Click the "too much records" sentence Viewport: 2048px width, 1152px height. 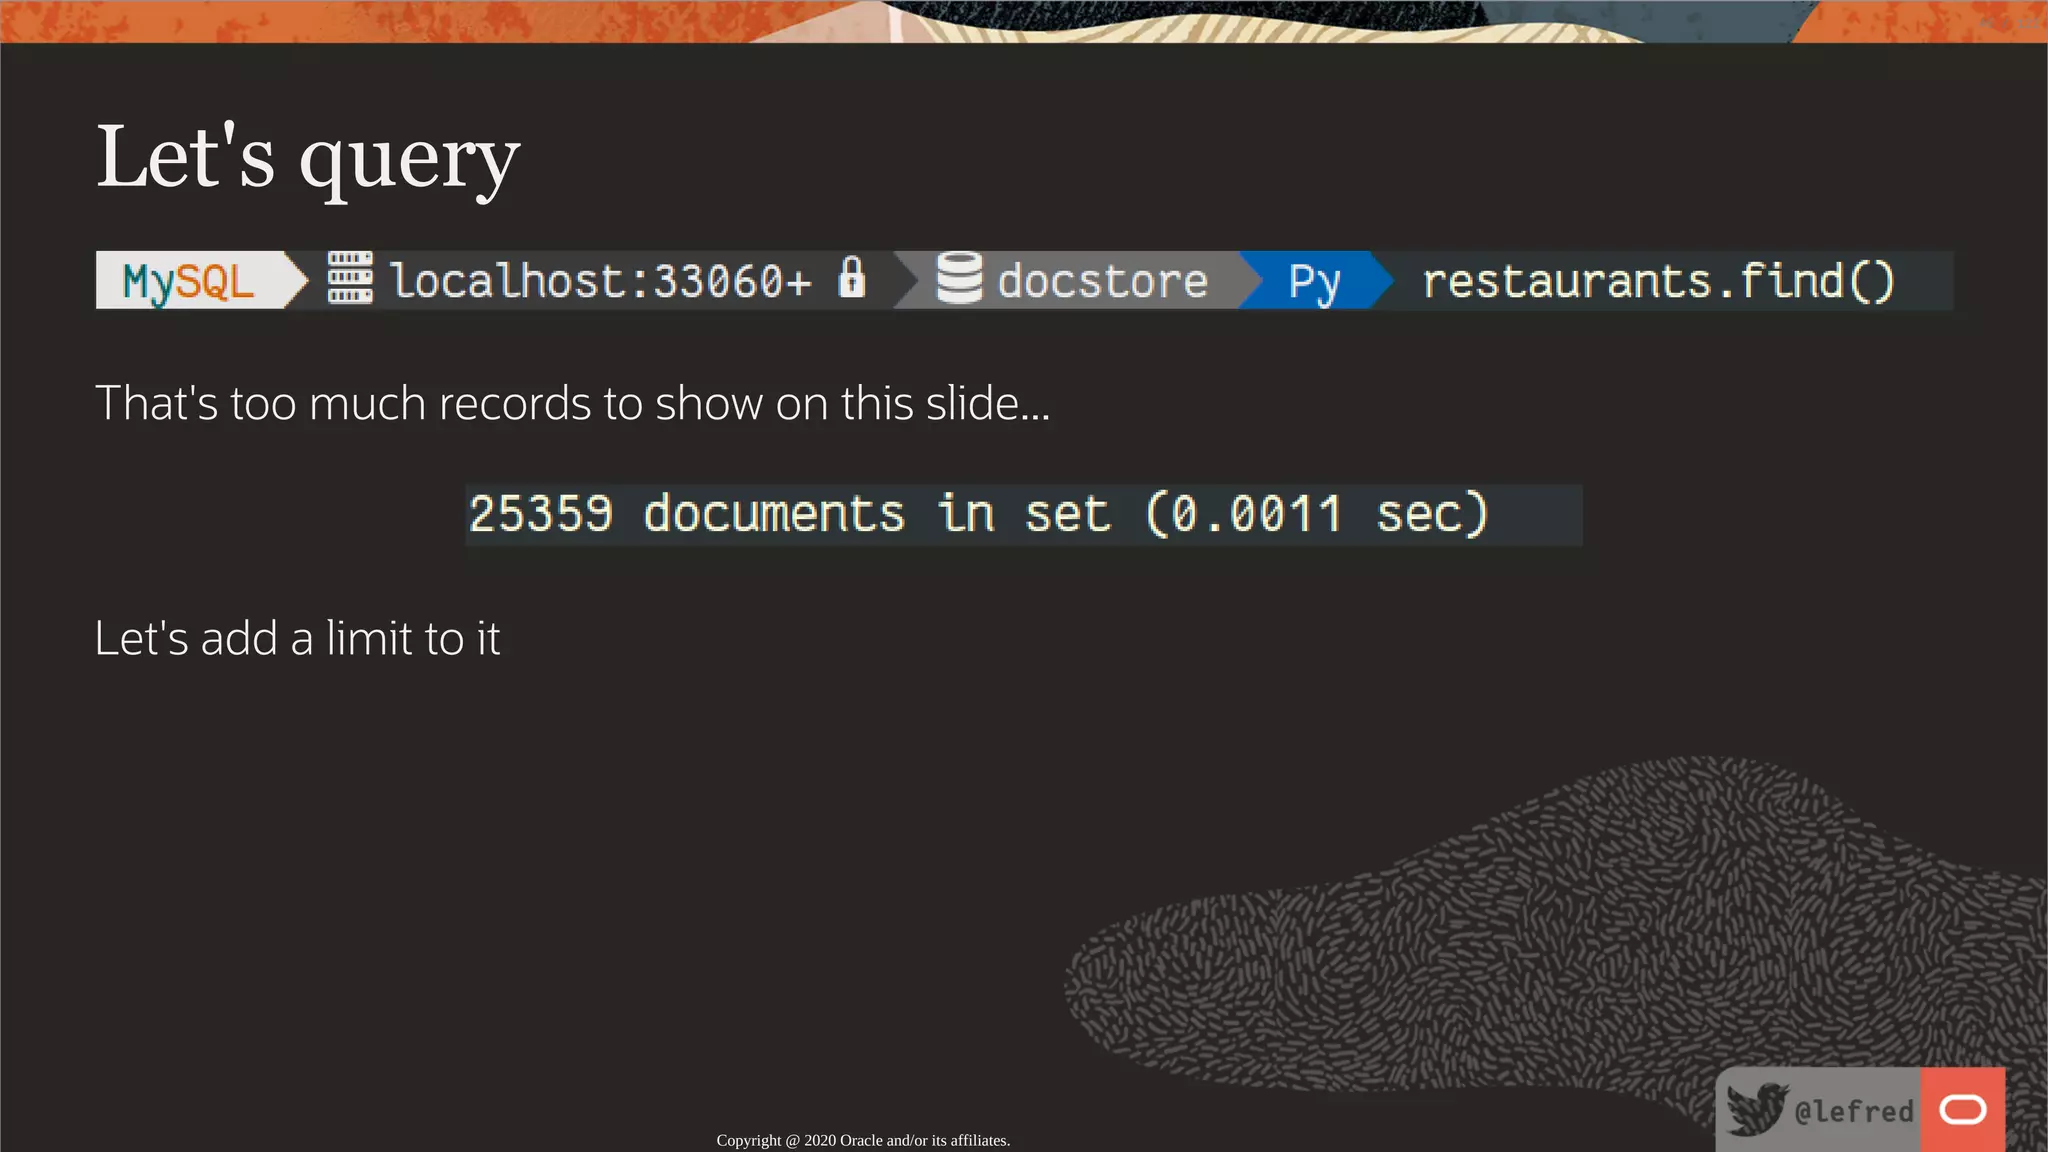[x=572, y=403]
